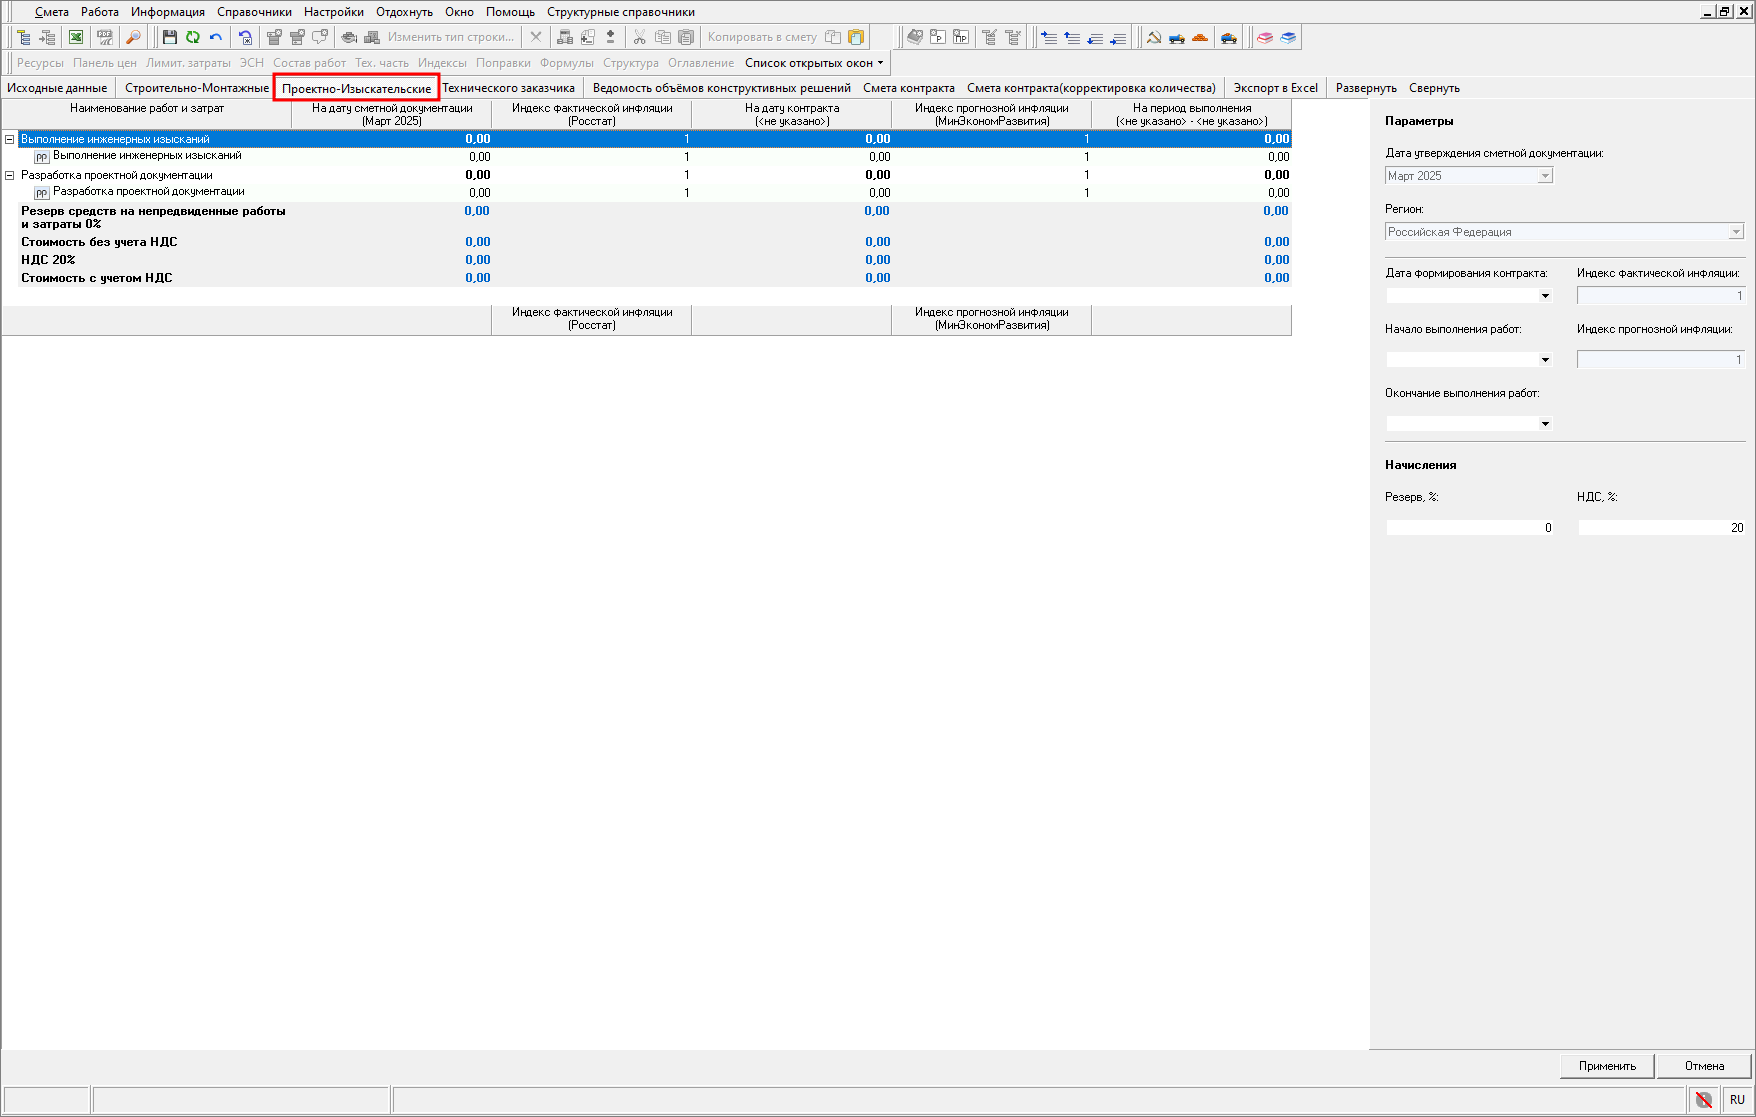Switch to the 'Смета контракта' tab
Viewport: 1756px width, 1117px height.
tap(908, 88)
